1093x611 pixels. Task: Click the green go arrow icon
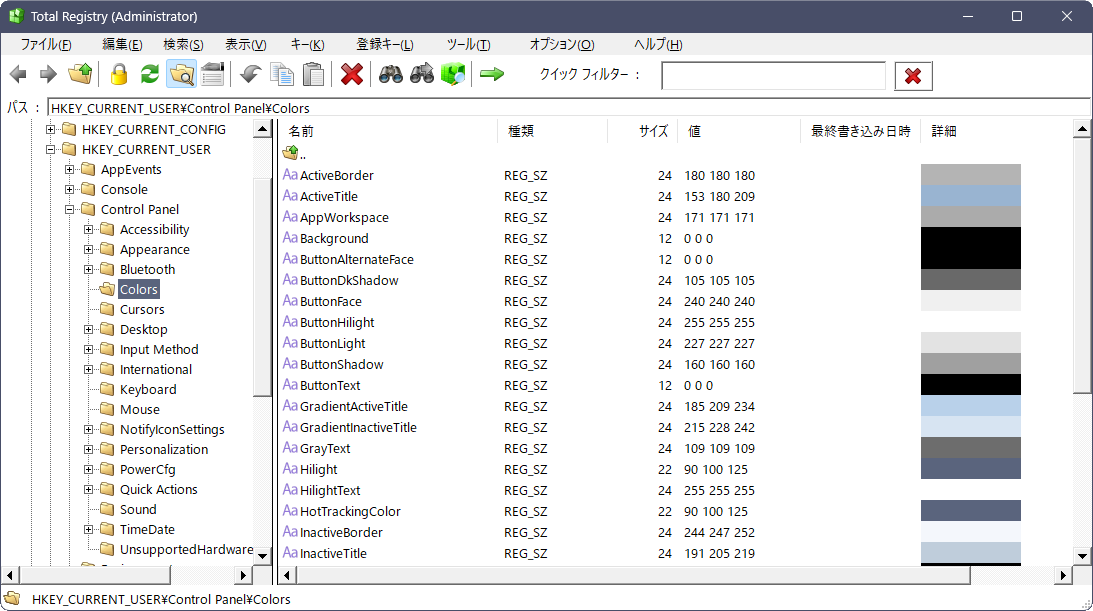click(492, 74)
